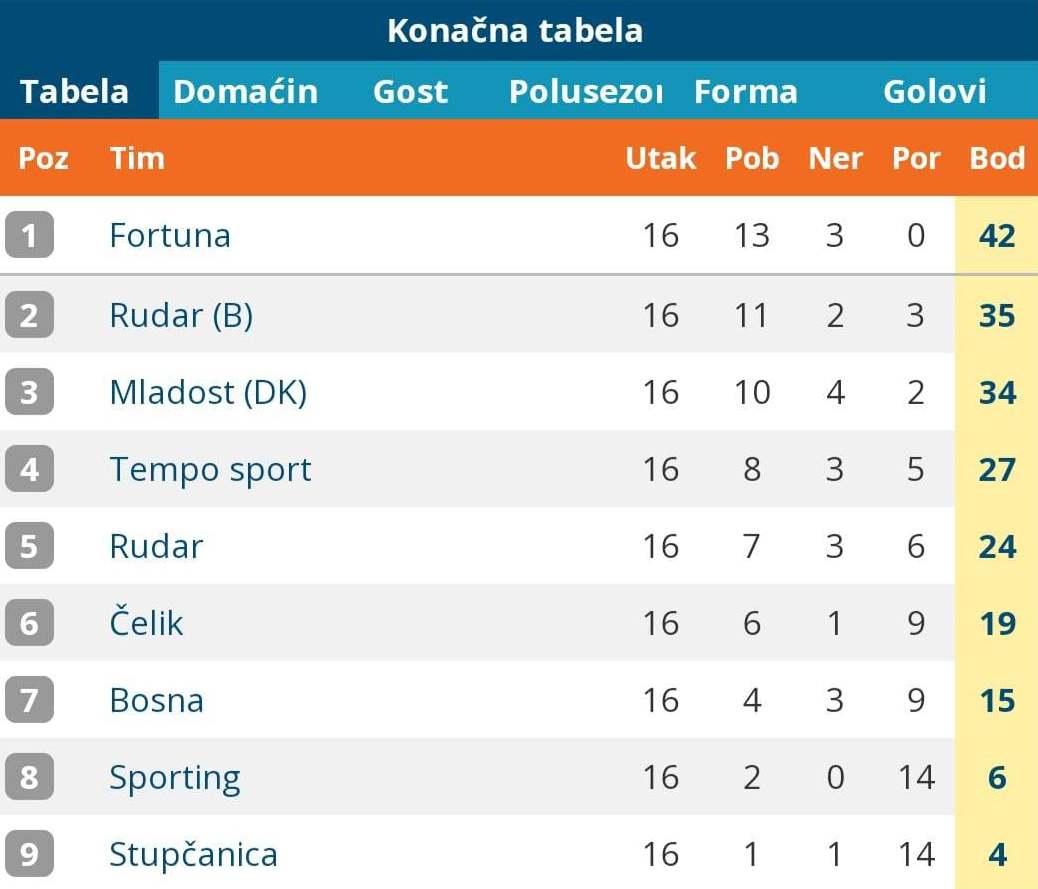This screenshot has height=889, width=1038.
Task: Open Rudar (B) team page
Action: (181, 316)
